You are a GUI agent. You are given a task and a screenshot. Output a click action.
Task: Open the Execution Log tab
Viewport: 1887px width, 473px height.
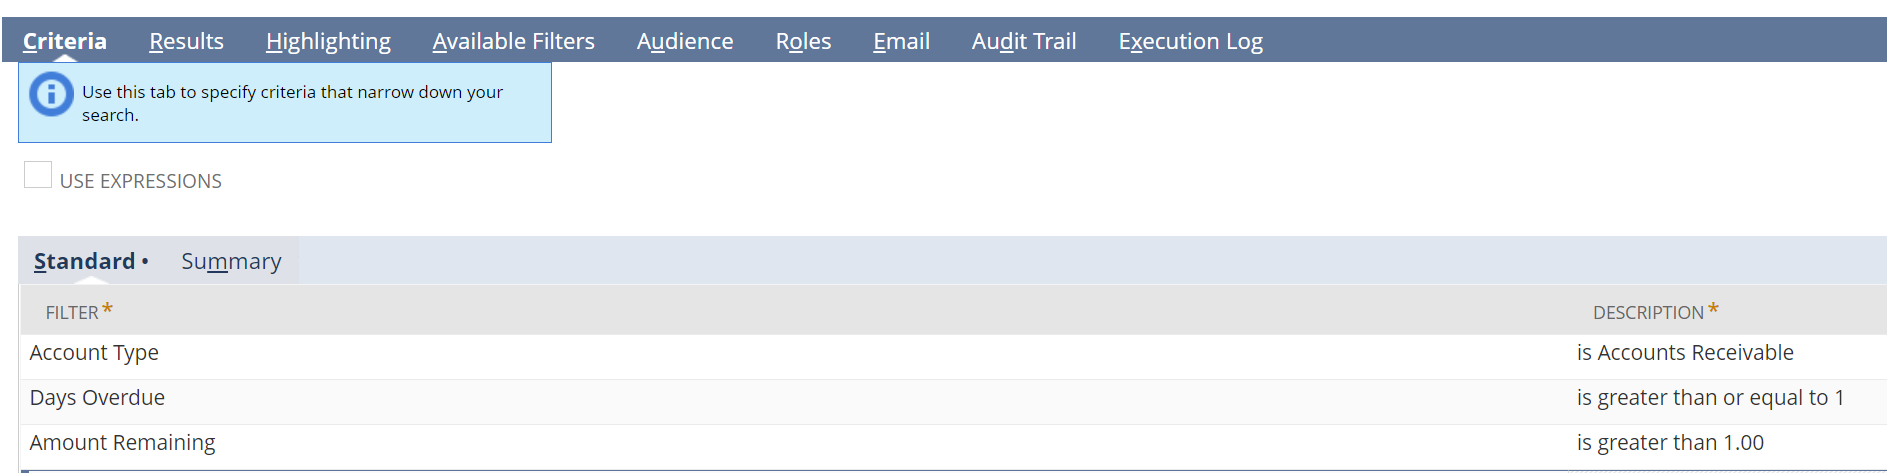tap(1190, 41)
